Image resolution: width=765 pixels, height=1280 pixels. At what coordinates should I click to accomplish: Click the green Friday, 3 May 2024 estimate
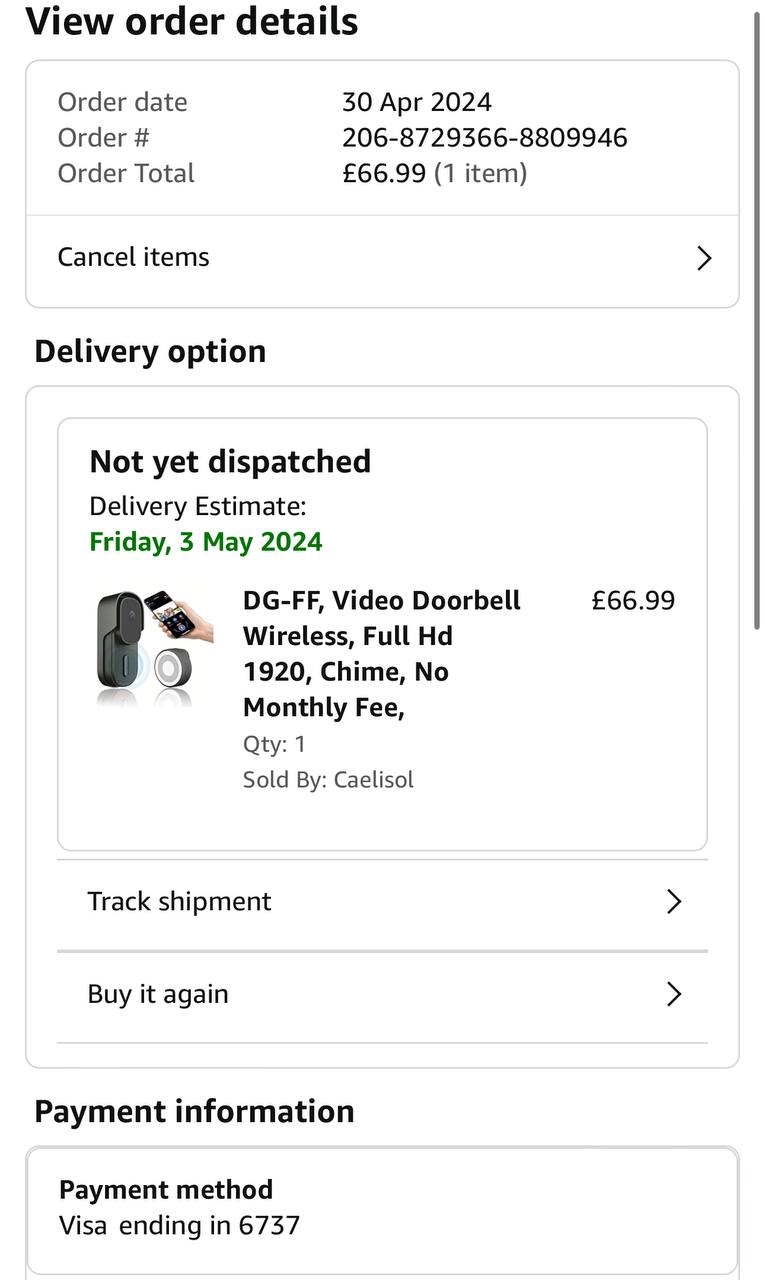[x=206, y=542]
